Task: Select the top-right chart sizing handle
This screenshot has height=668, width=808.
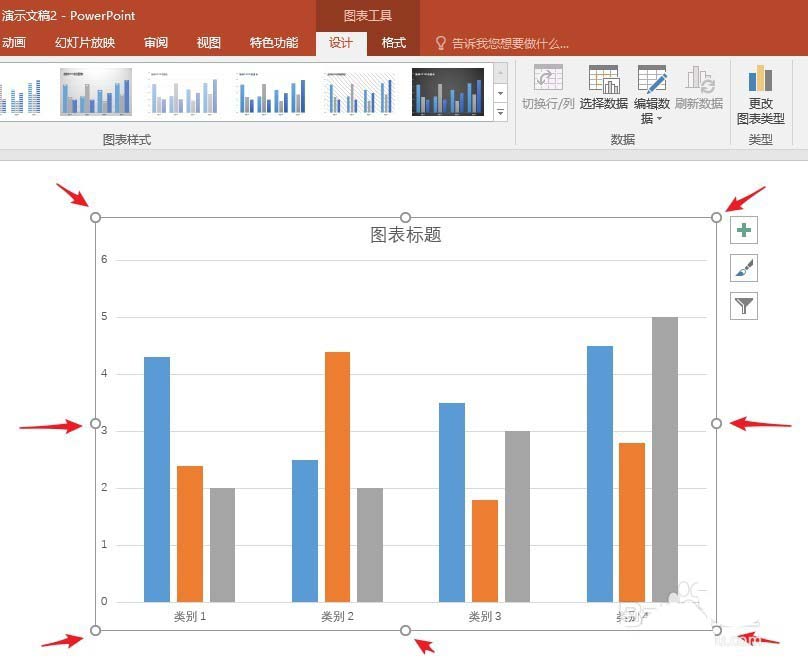Action: coord(716,218)
